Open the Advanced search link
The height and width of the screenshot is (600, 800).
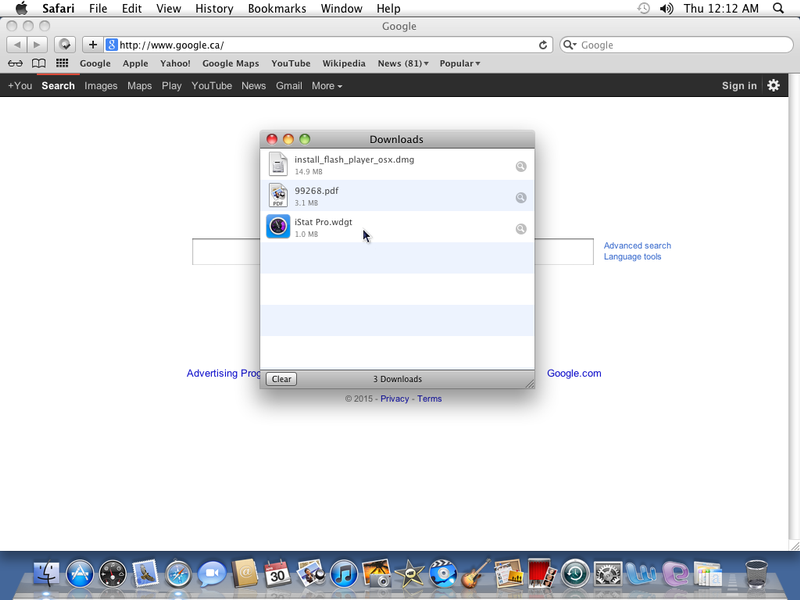coord(637,245)
